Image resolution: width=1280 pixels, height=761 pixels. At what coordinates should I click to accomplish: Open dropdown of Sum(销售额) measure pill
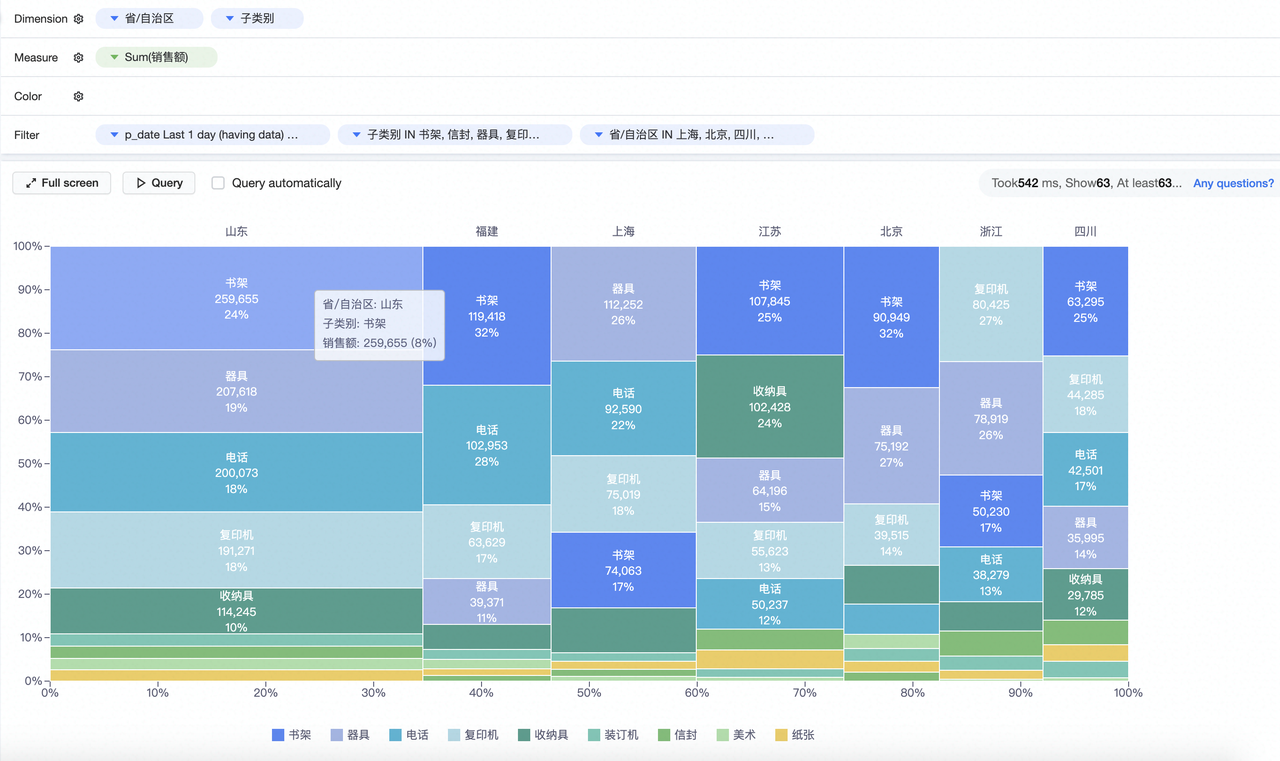[114, 58]
